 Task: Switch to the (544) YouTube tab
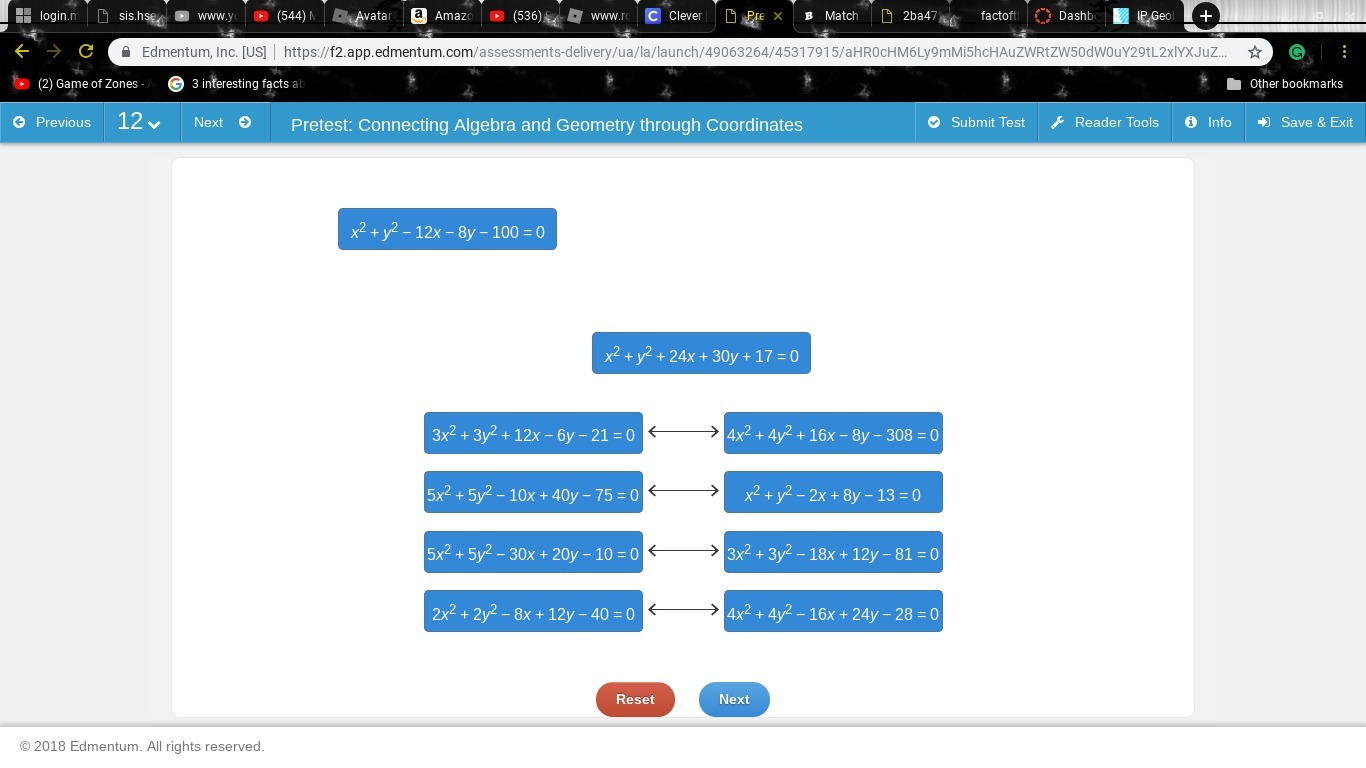[x=284, y=16]
